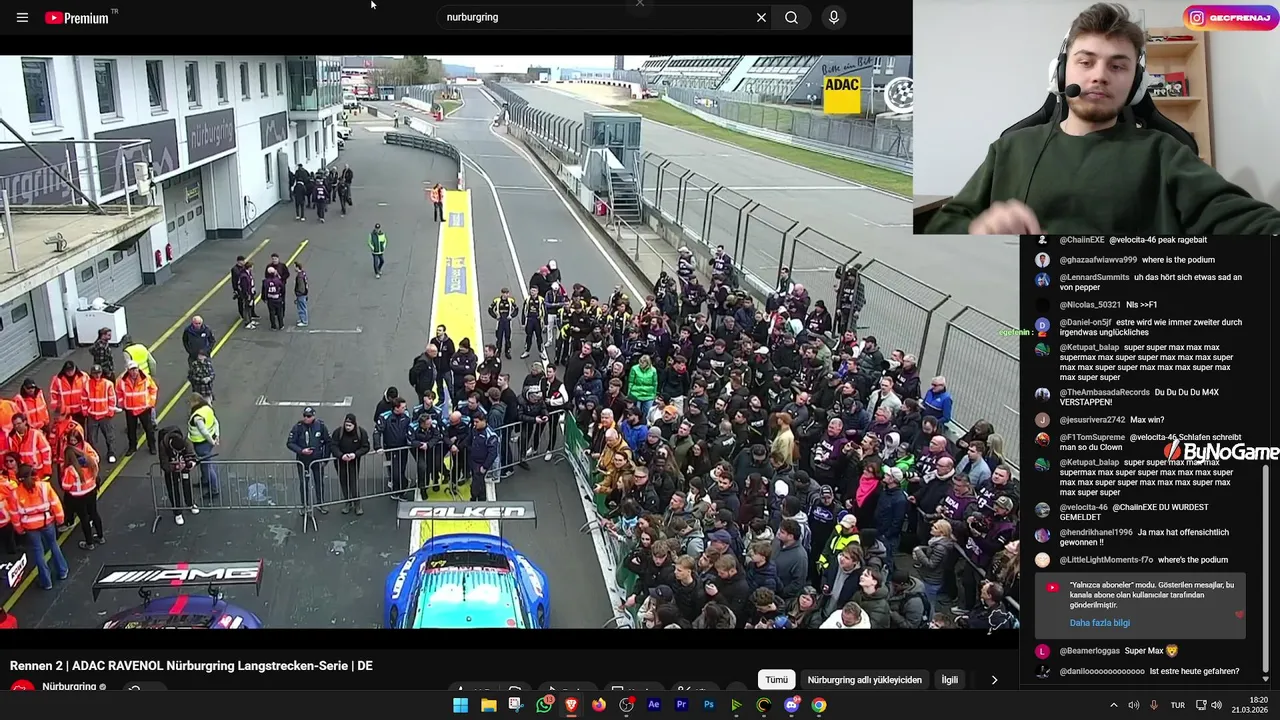1280x720 pixels.
Task: Start voice search with the microphone
Action: [x=834, y=17]
